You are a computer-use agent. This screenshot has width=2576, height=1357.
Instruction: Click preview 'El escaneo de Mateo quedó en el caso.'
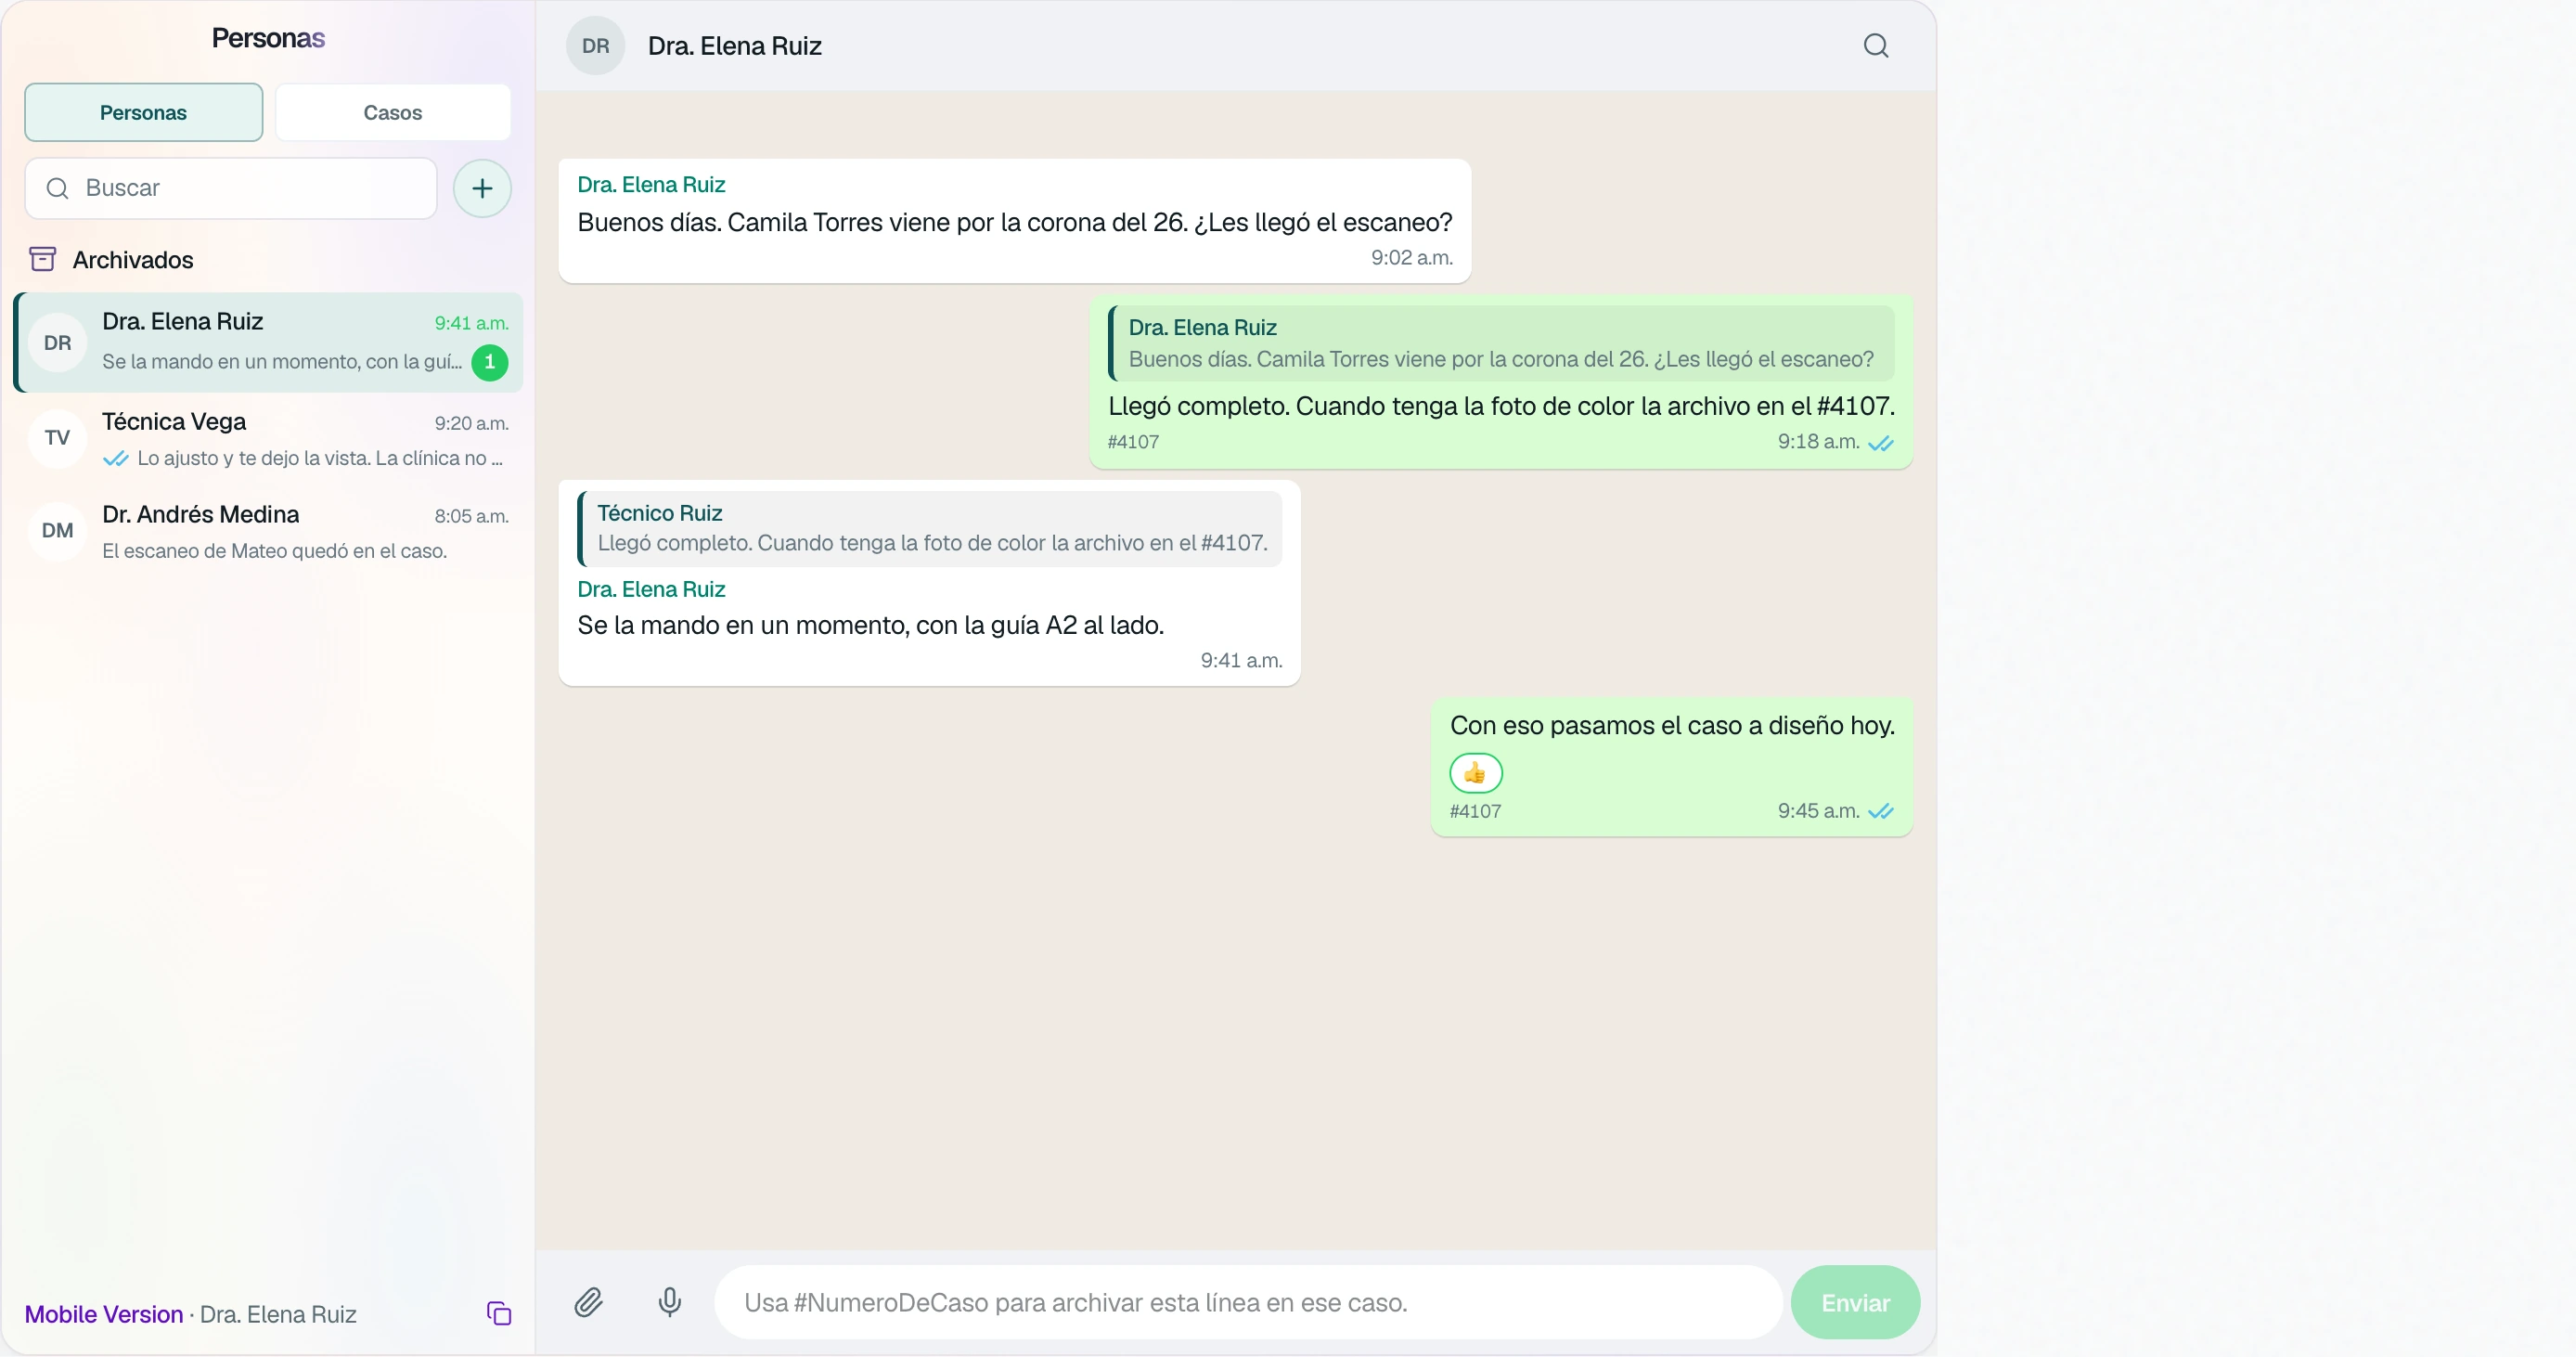(274, 551)
